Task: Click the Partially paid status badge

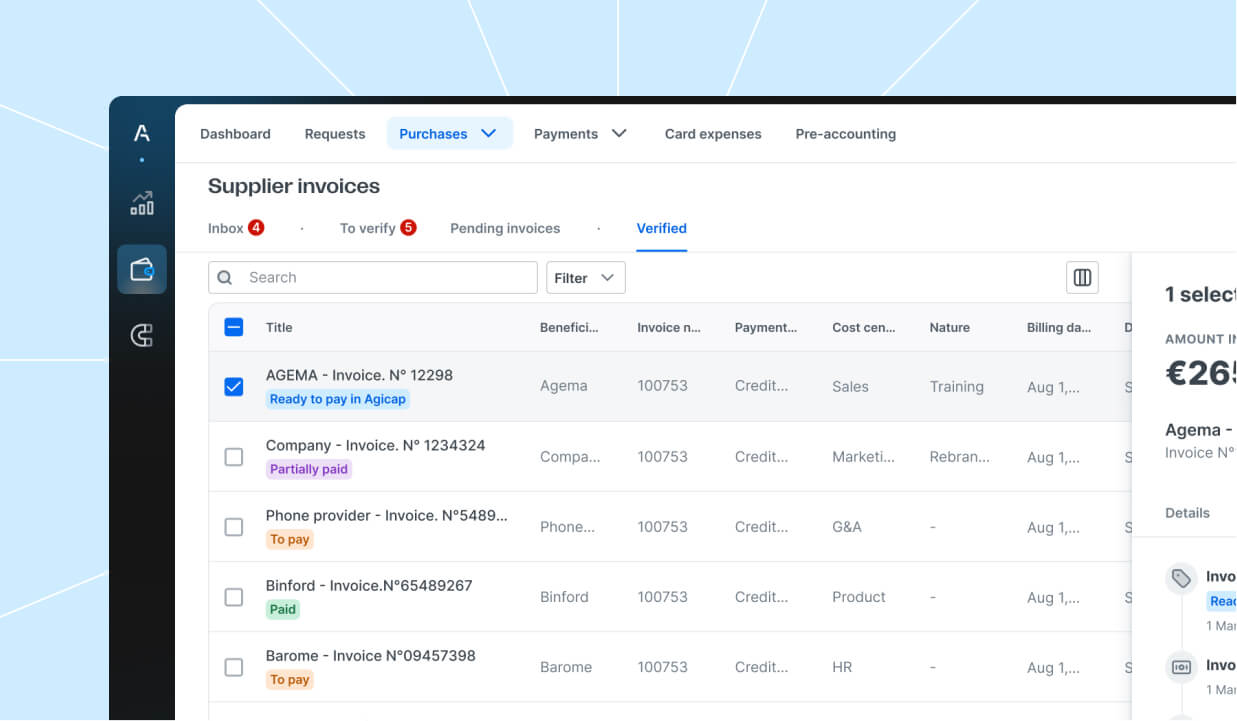Action: (309, 469)
